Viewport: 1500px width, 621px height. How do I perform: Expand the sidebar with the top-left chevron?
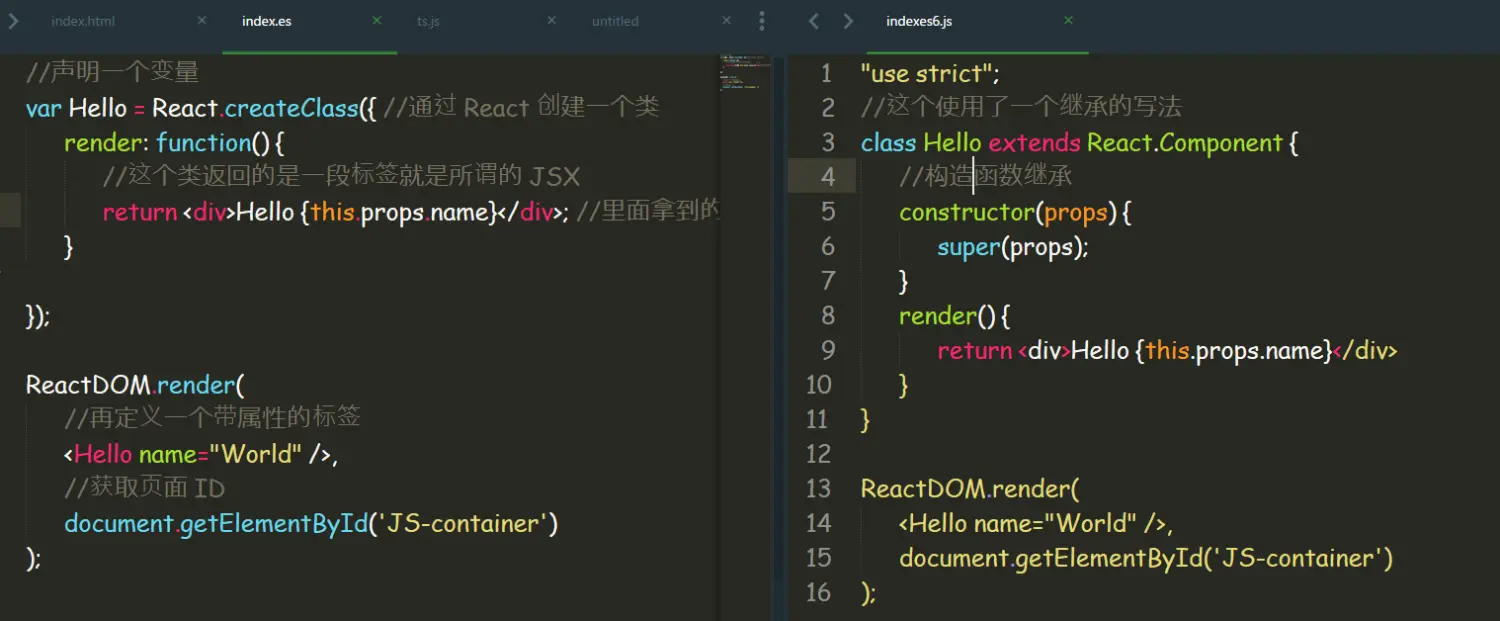(13, 21)
